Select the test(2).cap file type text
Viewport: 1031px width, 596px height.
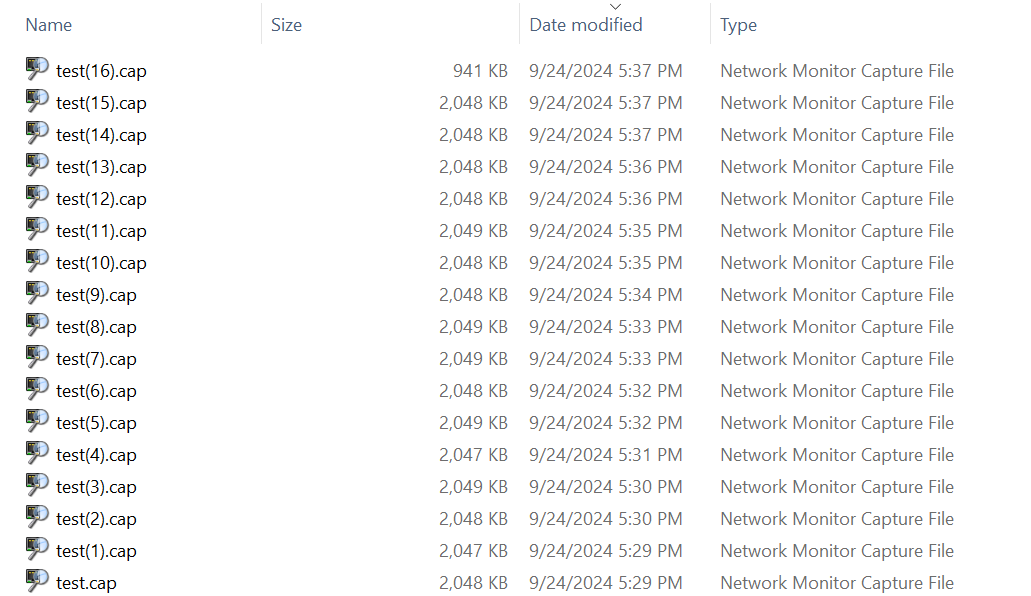836,519
